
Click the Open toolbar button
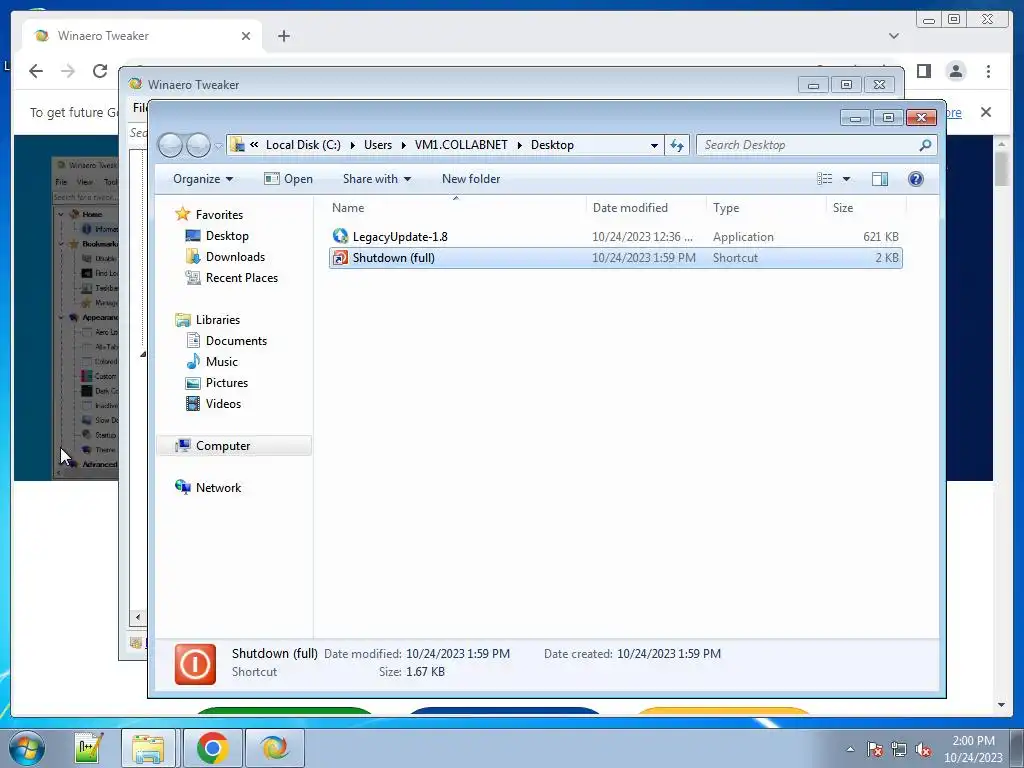[288, 179]
